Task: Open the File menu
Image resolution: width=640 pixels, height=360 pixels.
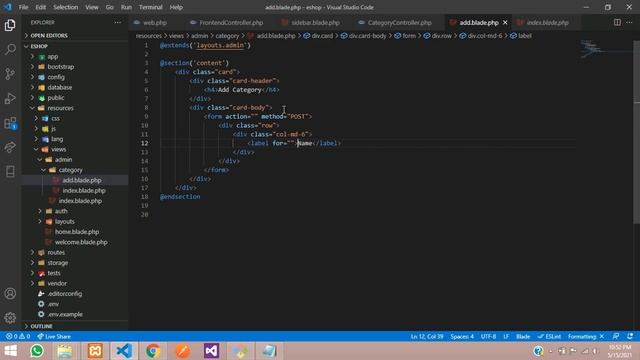Action: pyautogui.click(x=23, y=7)
